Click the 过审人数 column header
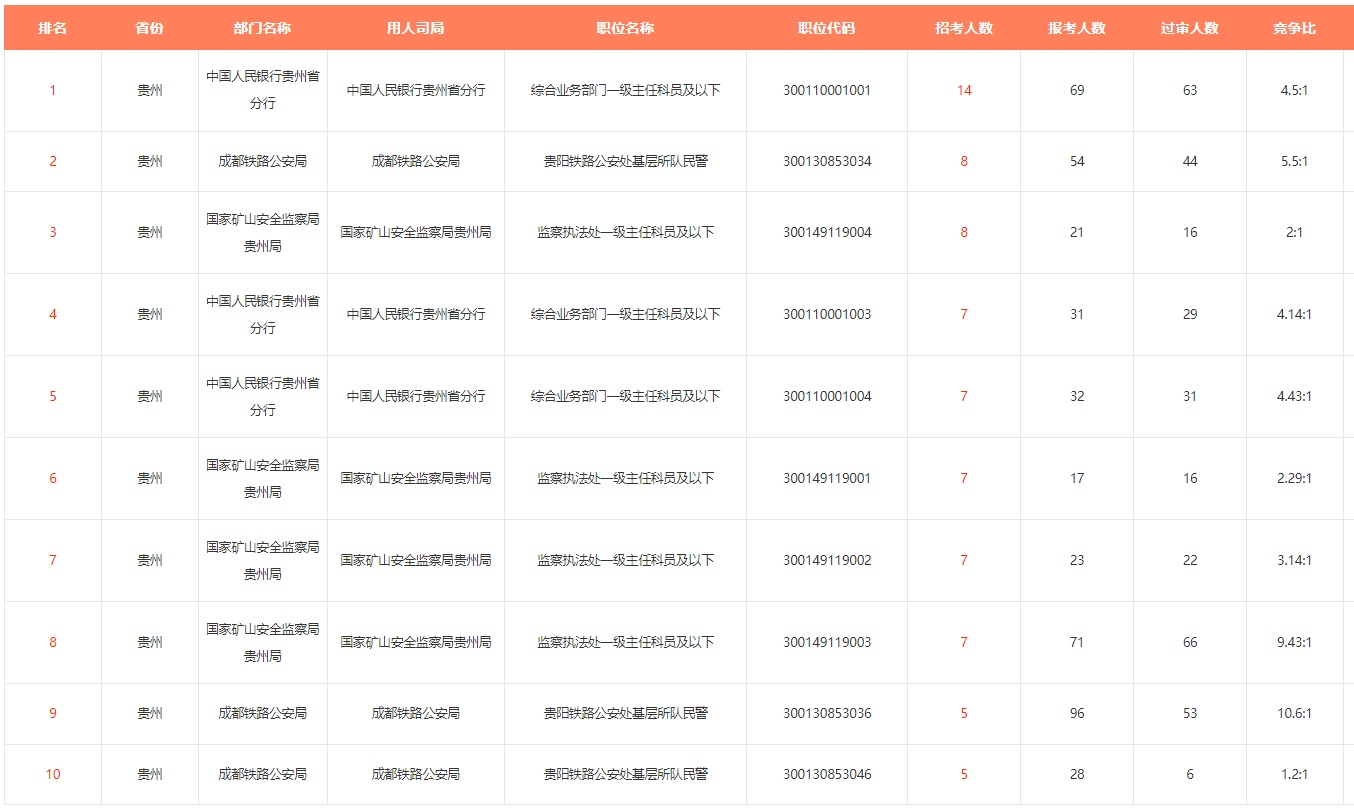 click(1189, 28)
